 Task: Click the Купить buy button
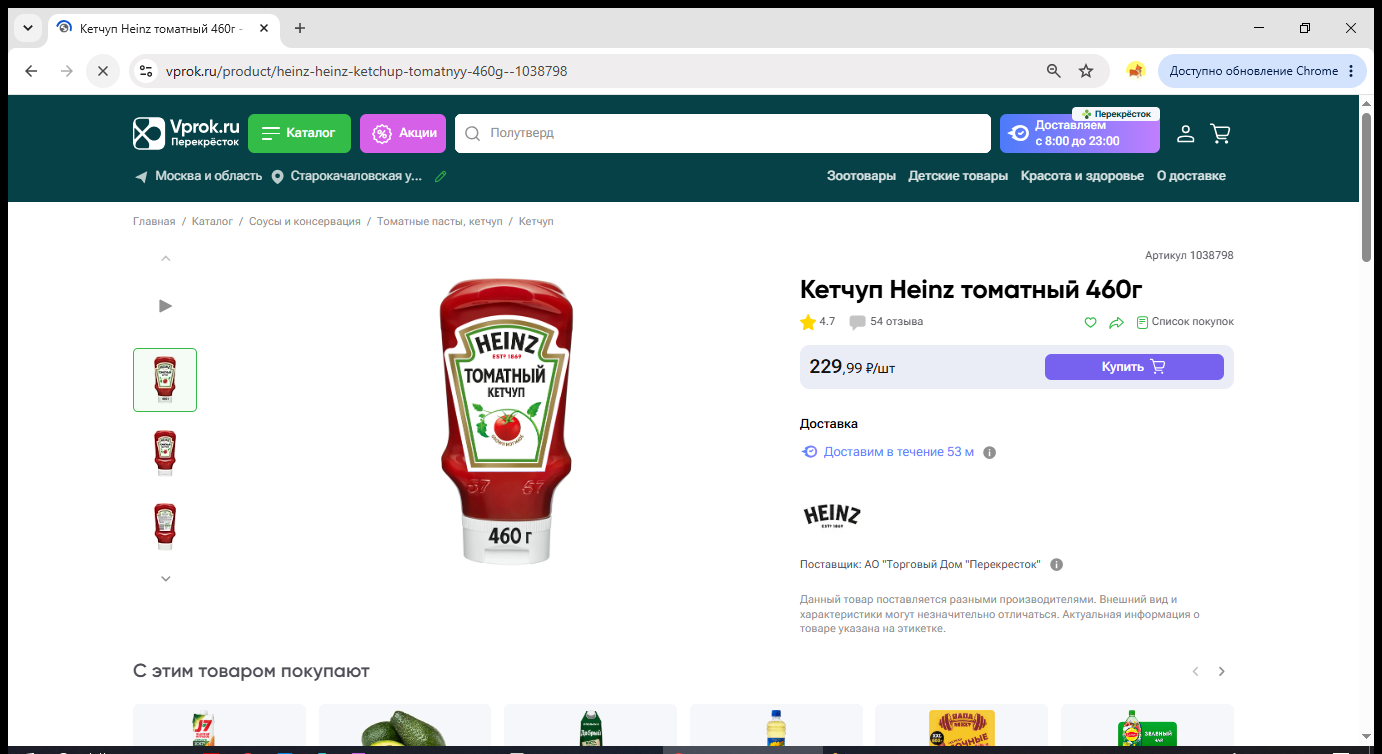pos(1134,367)
